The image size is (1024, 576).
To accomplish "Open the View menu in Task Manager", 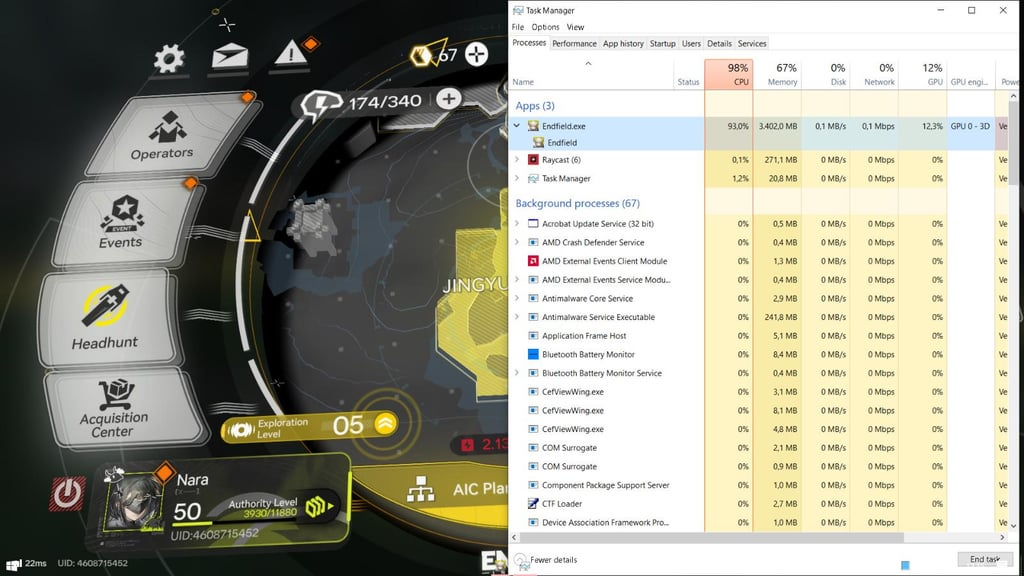I will click(x=575, y=27).
